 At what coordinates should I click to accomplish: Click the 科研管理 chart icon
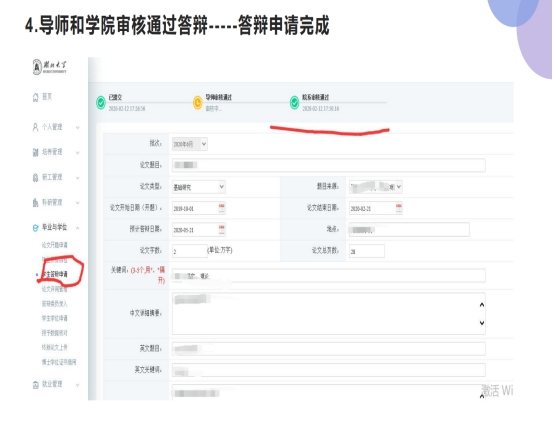(x=35, y=202)
